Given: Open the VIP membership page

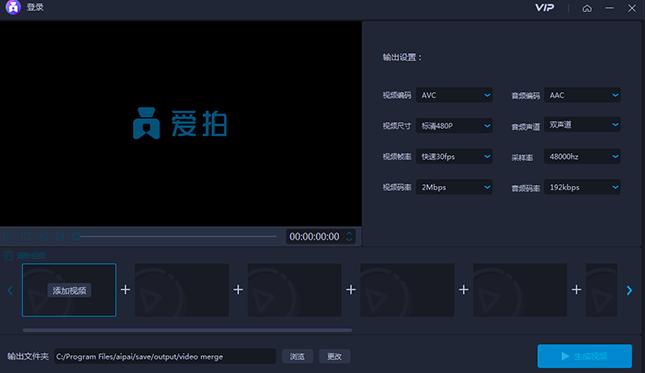Looking at the screenshot, I should (545, 8).
